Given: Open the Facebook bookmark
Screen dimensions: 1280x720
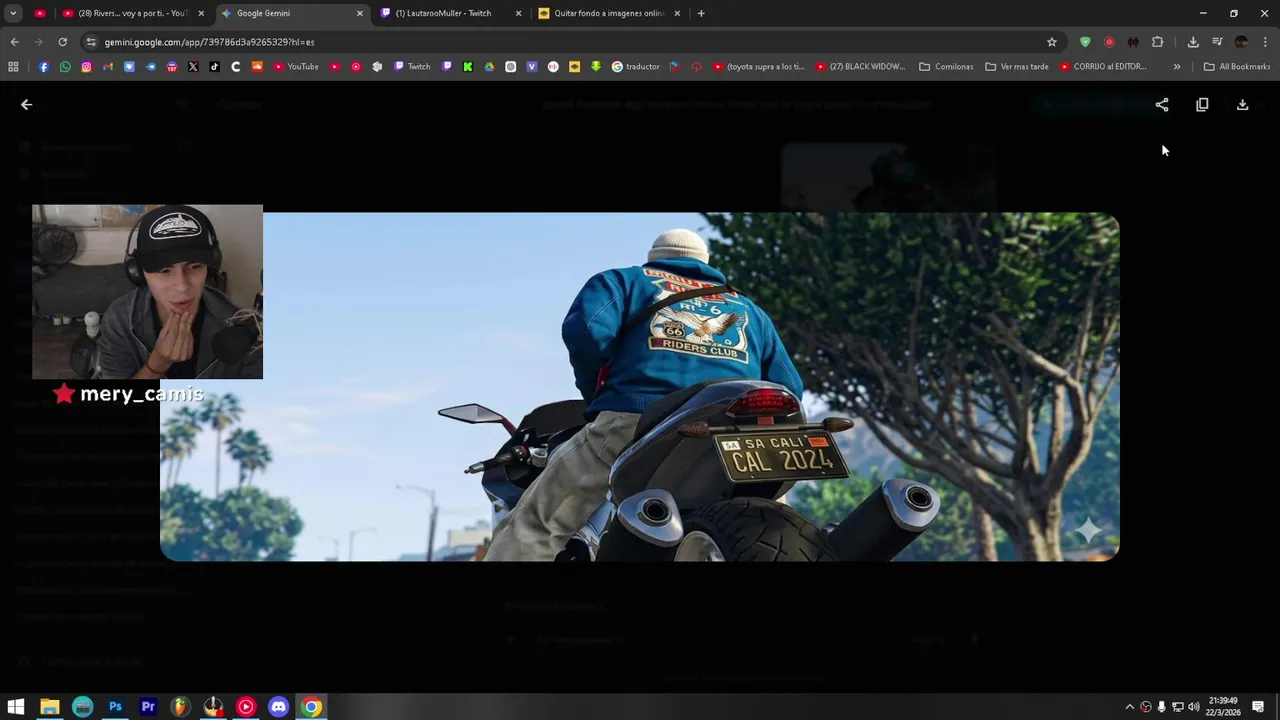Looking at the screenshot, I should pyautogui.click(x=44, y=66).
